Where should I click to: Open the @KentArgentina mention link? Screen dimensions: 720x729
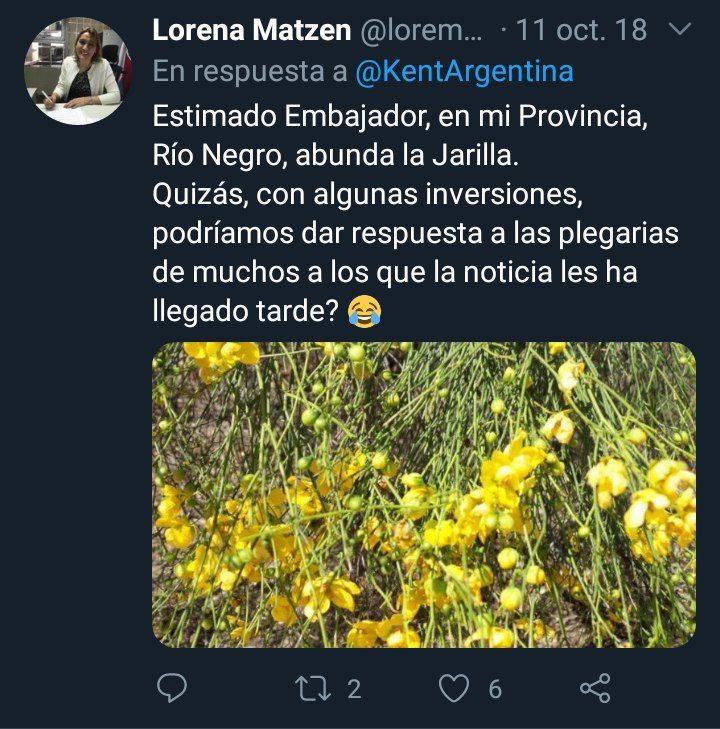464,71
